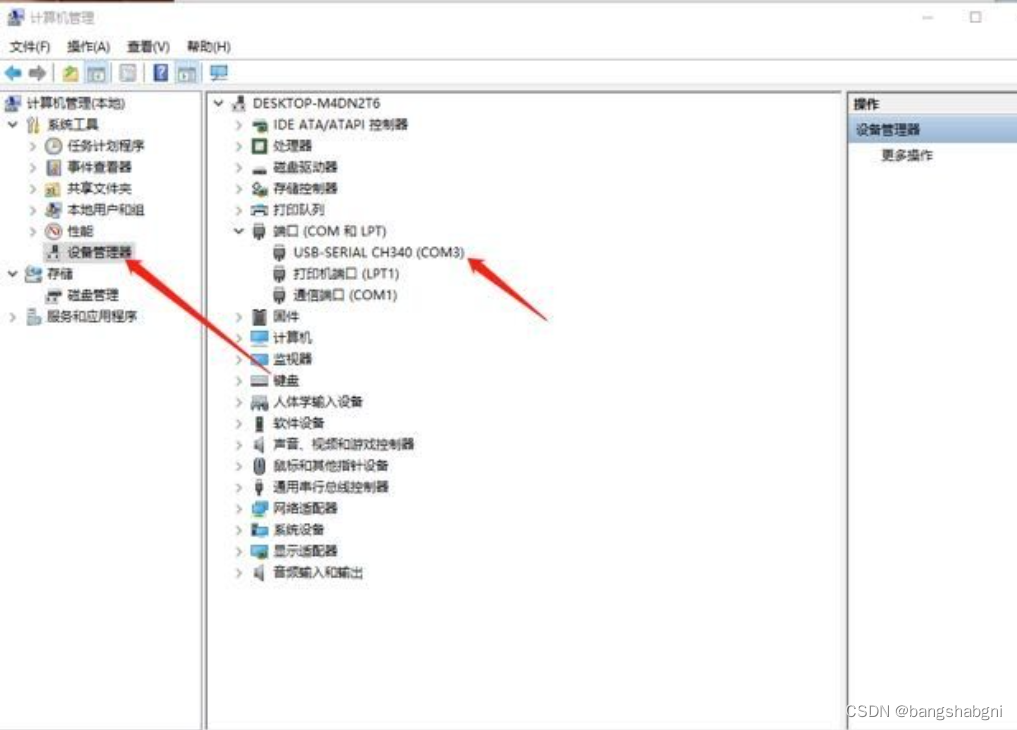Click the 共享文件夹 icon
Image resolution: width=1017 pixels, height=730 pixels.
tap(53, 189)
